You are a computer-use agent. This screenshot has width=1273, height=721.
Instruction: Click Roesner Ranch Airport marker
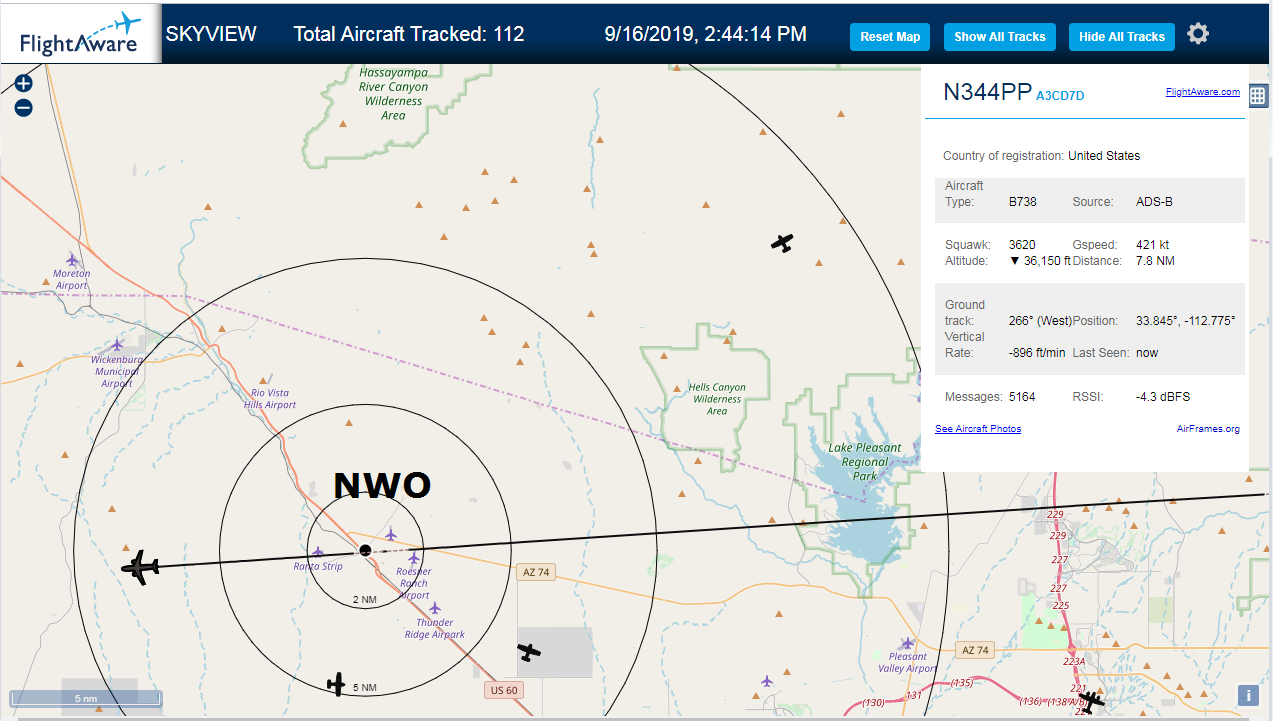(414, 557)
